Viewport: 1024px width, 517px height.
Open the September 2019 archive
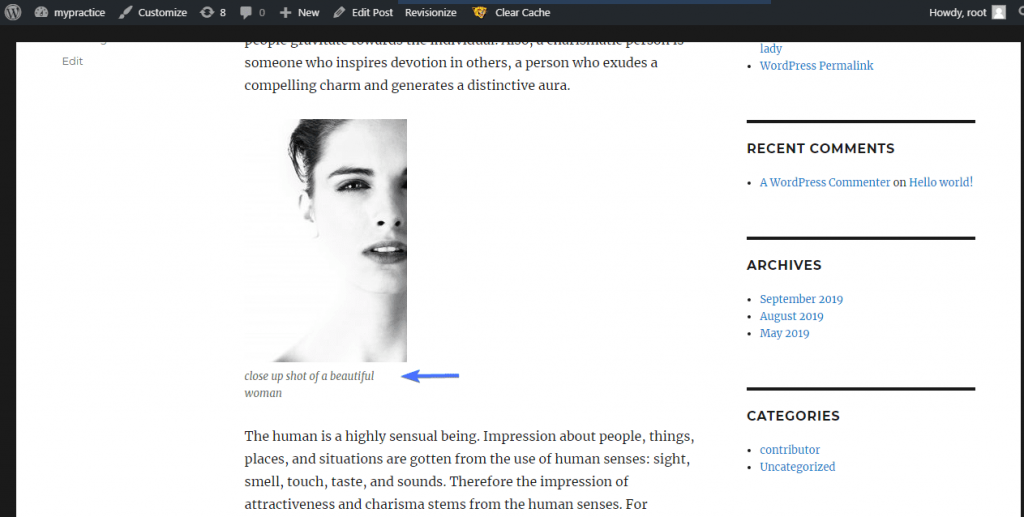coord(801,300)
